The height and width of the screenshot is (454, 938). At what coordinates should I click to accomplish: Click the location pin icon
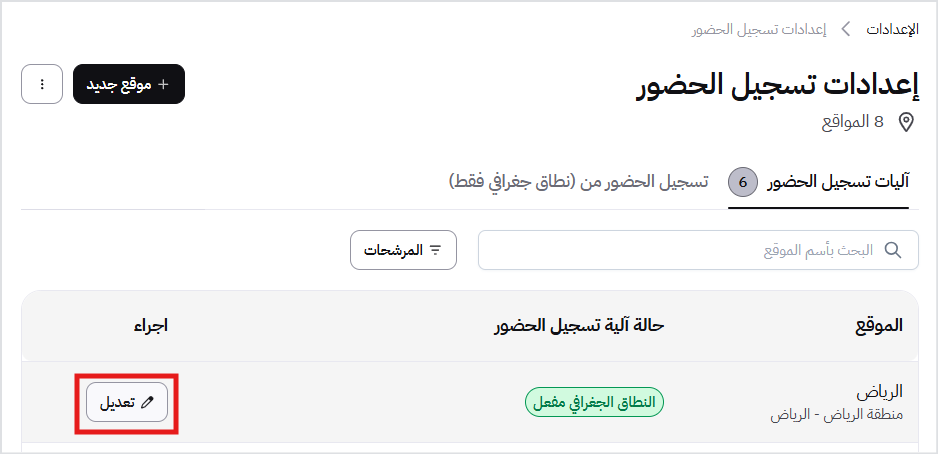tap(906, 122)
